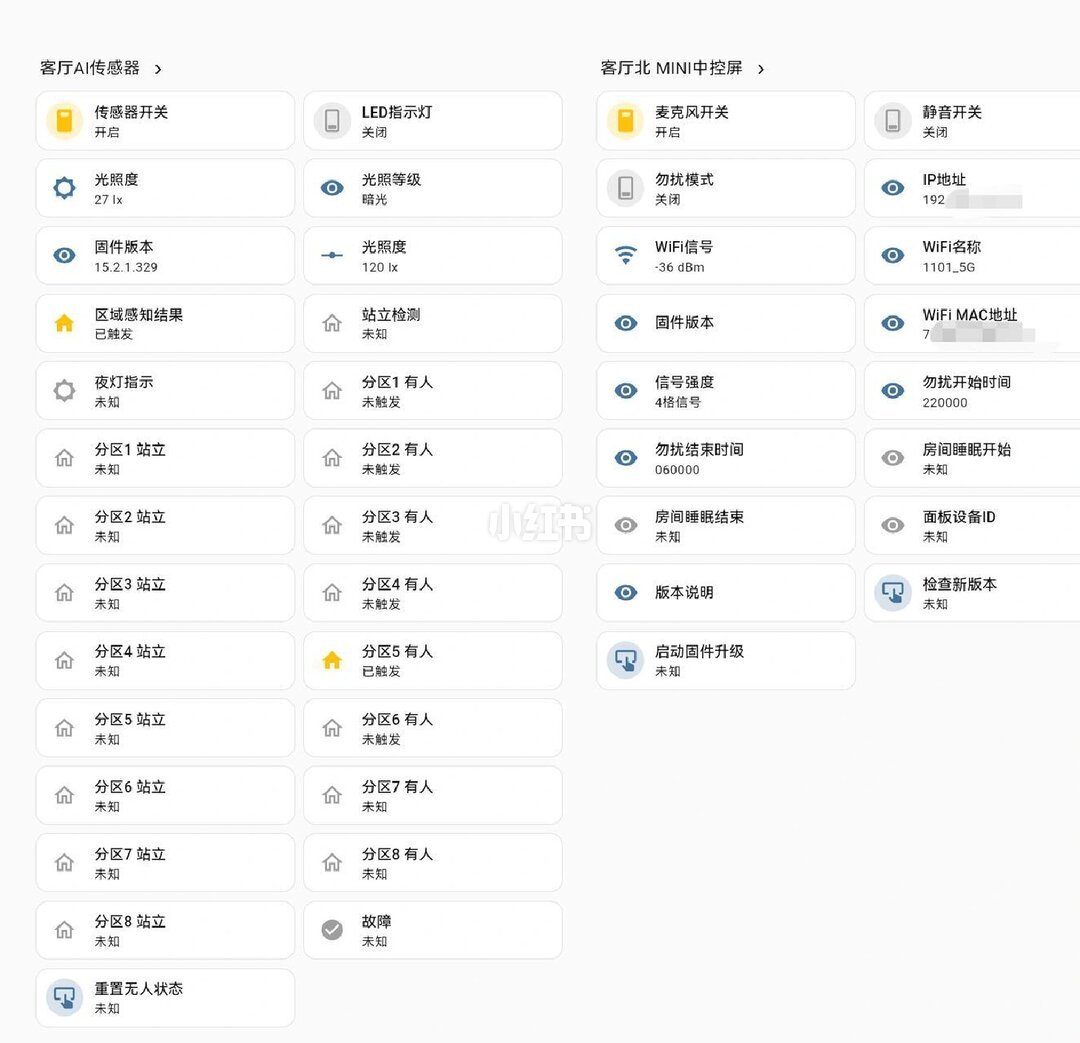
Task: Open the 客厅北 MINI中控屏 heading link
Action: pos(671,68)
